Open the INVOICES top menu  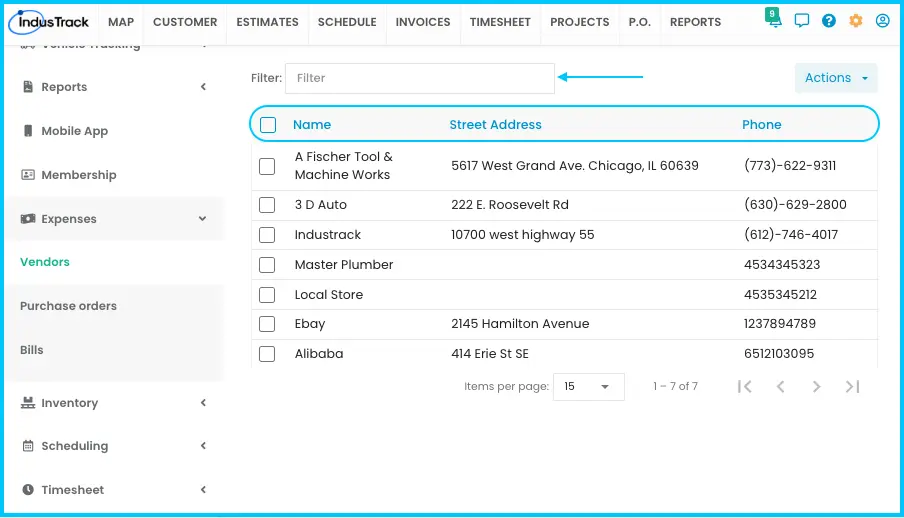point(423,22)
